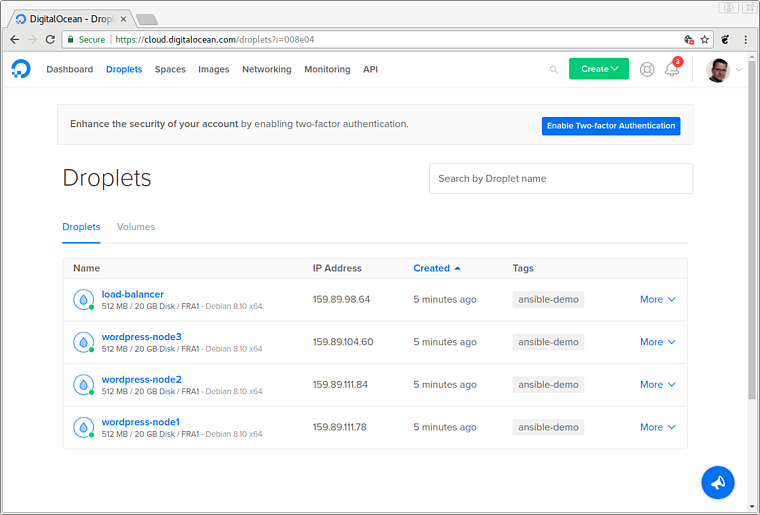Click the IP Address column header
Screen dimensions: 760x515
(337, 268)
